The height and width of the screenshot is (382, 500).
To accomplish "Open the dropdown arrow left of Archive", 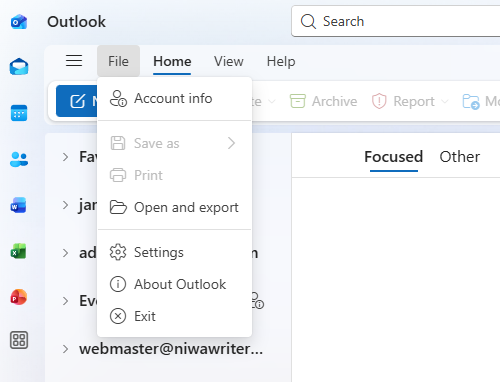I will (272, 101).
